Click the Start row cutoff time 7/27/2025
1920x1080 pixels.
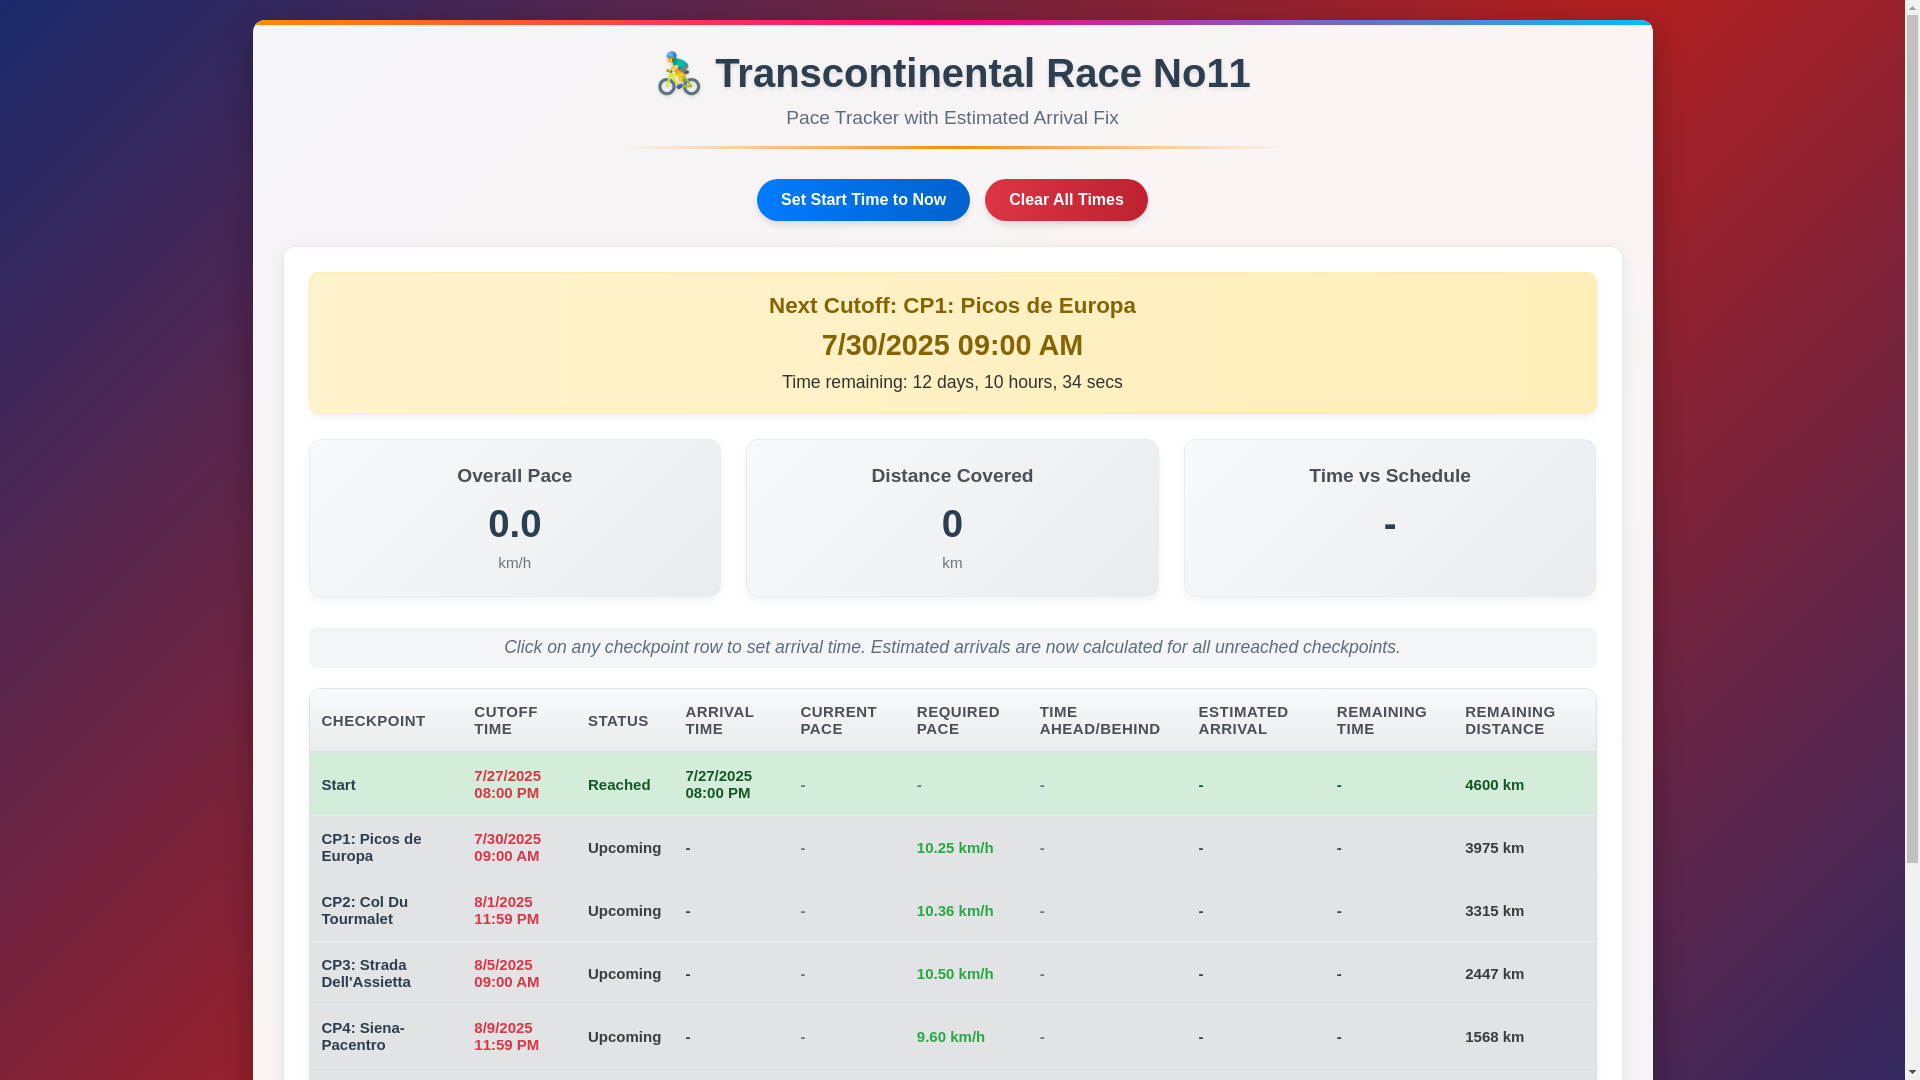507,785
